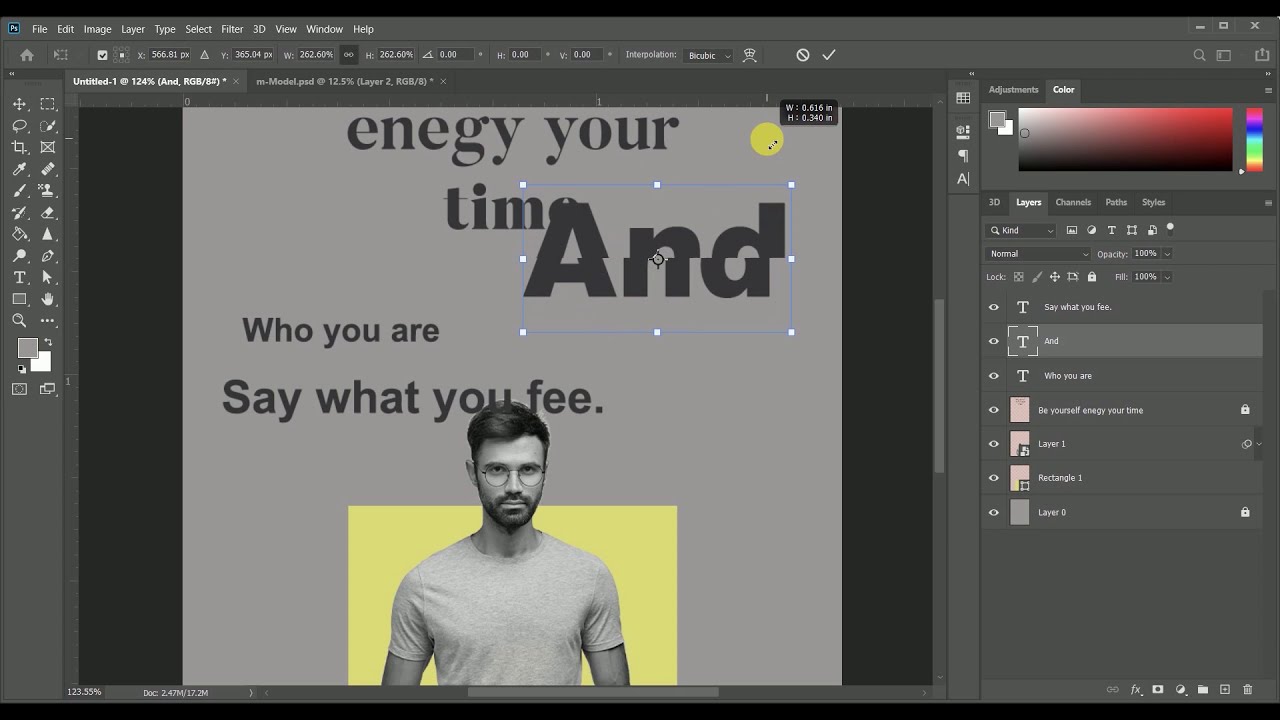The width and height of the screenshot is (1280, 720).
Task: Open the Window menu
Action: (324, 29)
